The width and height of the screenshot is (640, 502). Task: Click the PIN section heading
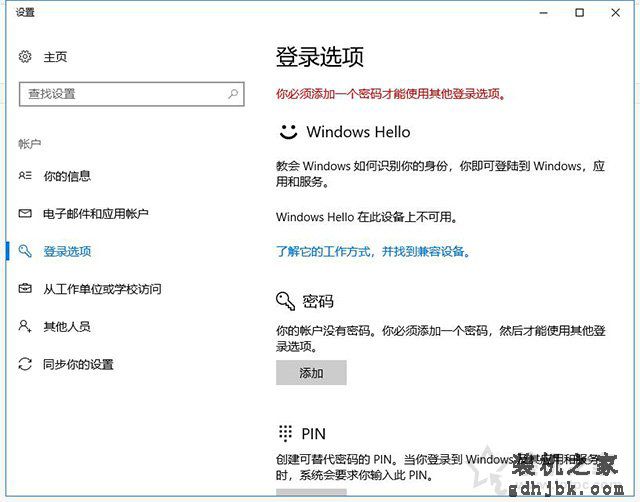(x=313, y=433)
